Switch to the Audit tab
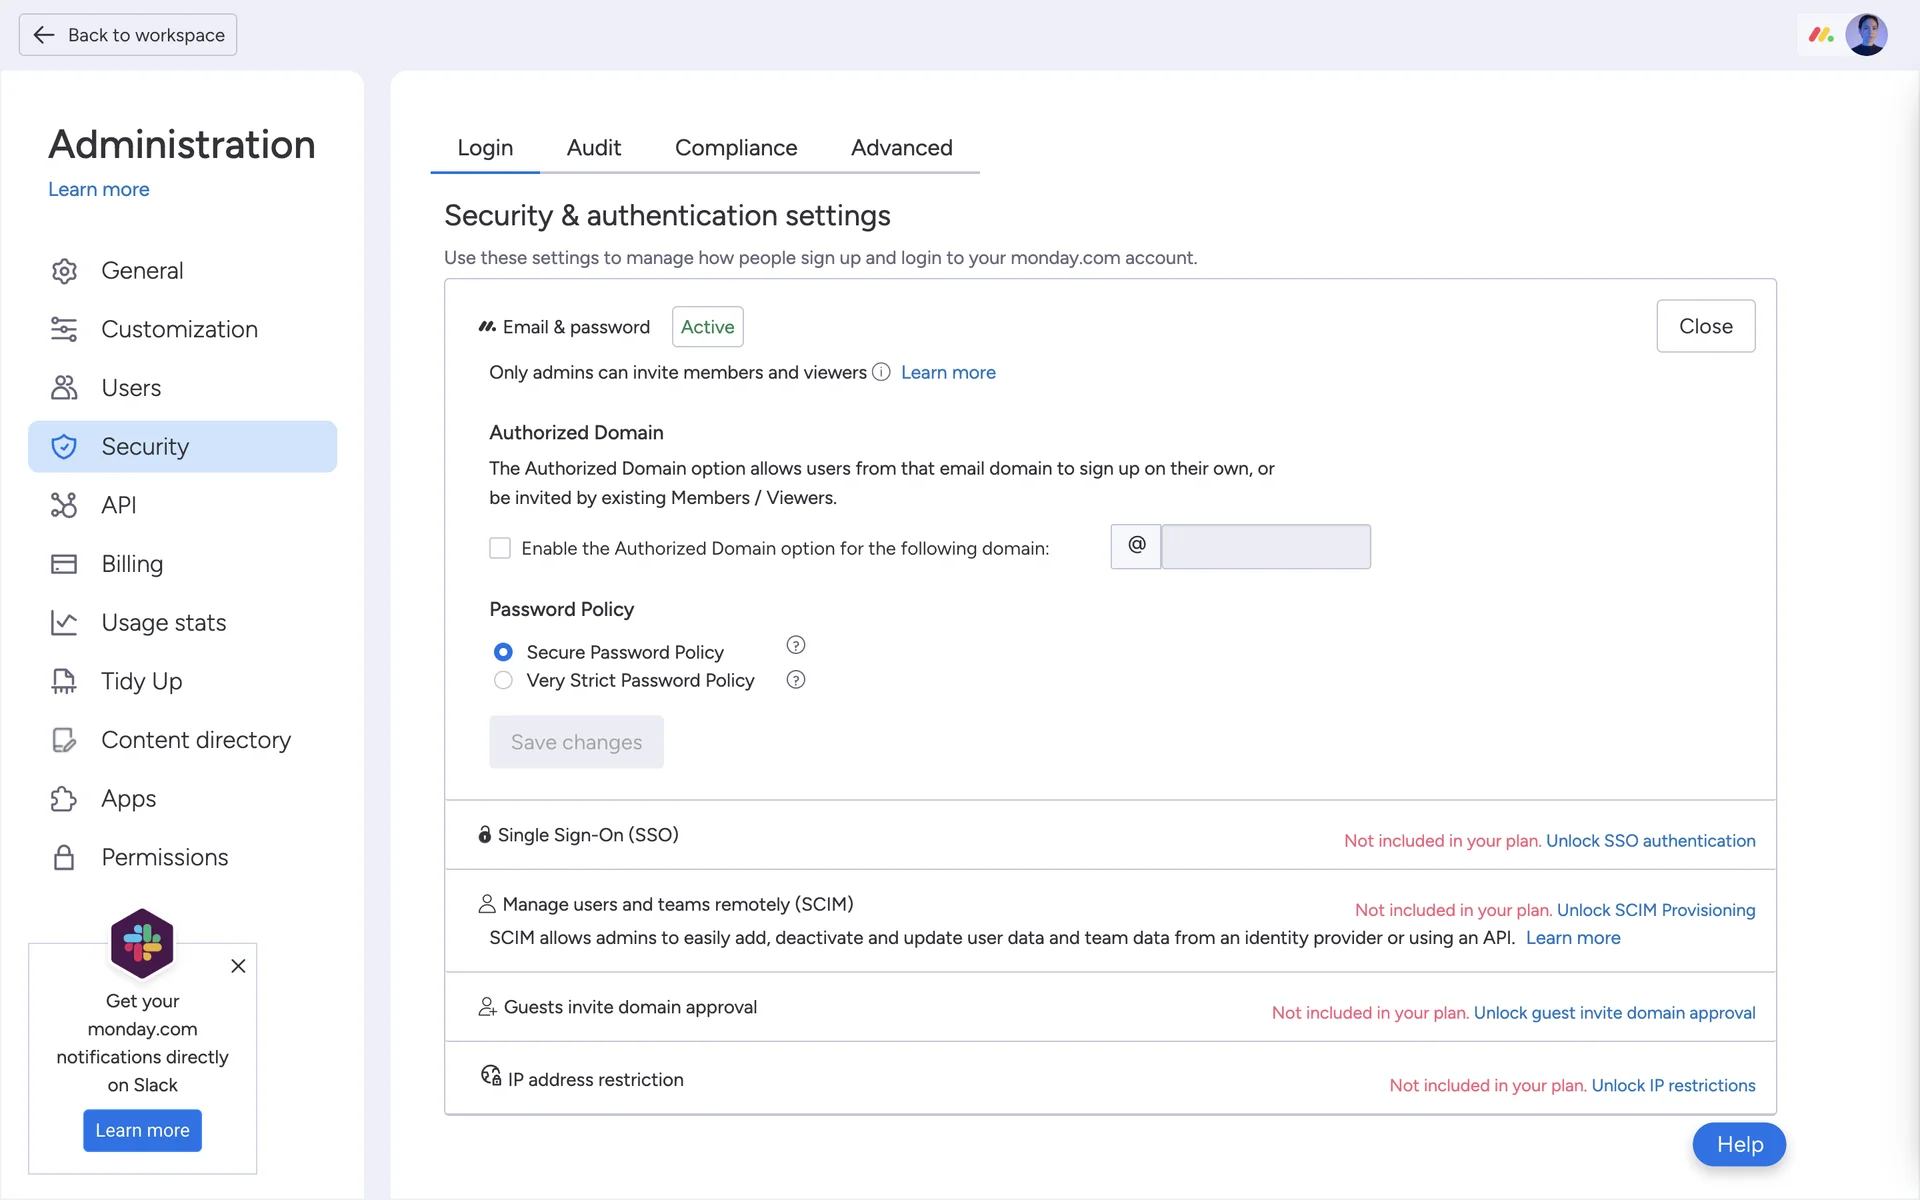The image size is (1920, 1200). tap(593, 148)
